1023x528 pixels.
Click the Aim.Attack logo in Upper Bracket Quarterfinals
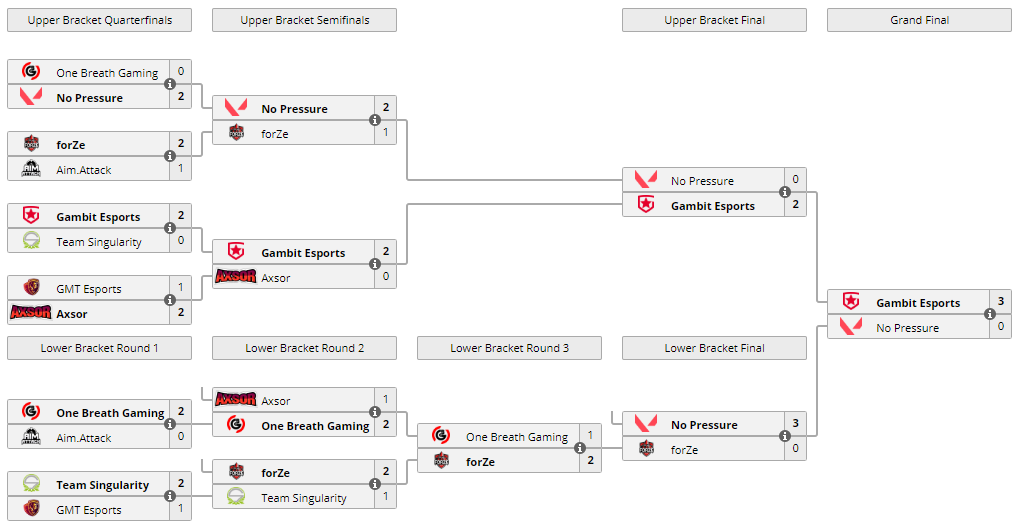point(31,169)
